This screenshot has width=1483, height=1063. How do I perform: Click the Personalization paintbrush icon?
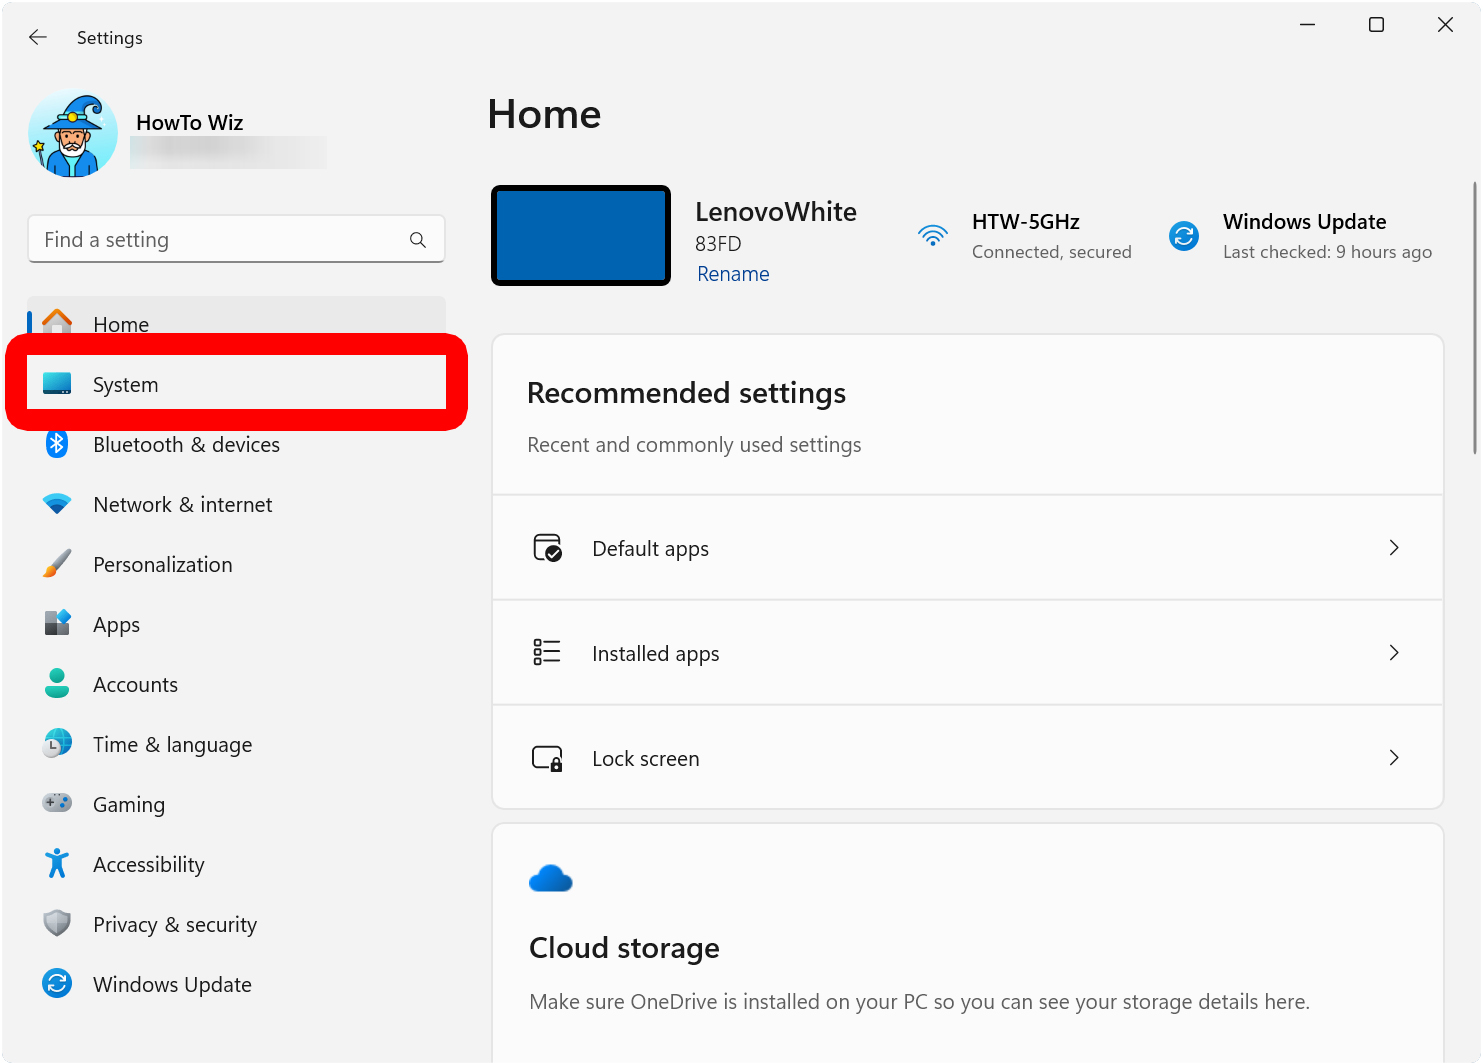tap(57, 564)
